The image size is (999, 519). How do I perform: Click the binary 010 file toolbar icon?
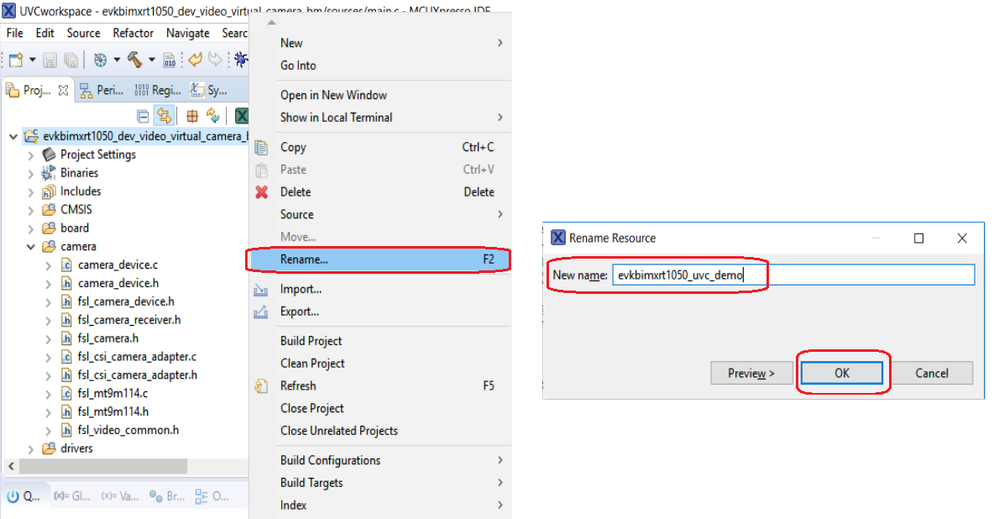(x=170, y=60)
